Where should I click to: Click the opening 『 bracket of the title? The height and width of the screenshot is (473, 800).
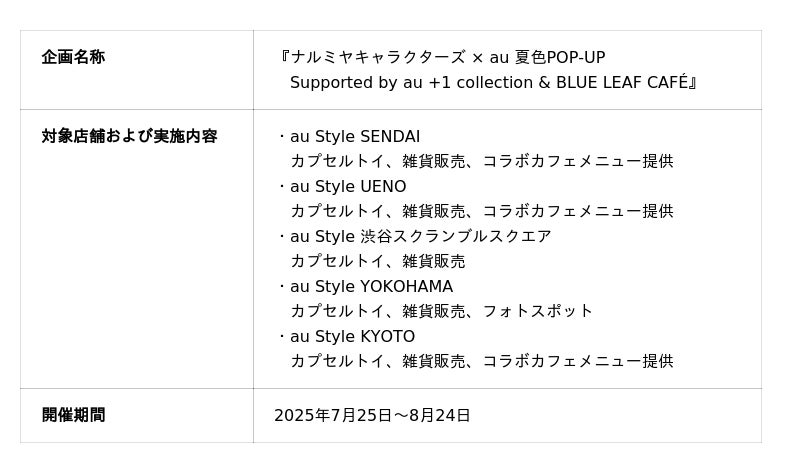point(284,57)
